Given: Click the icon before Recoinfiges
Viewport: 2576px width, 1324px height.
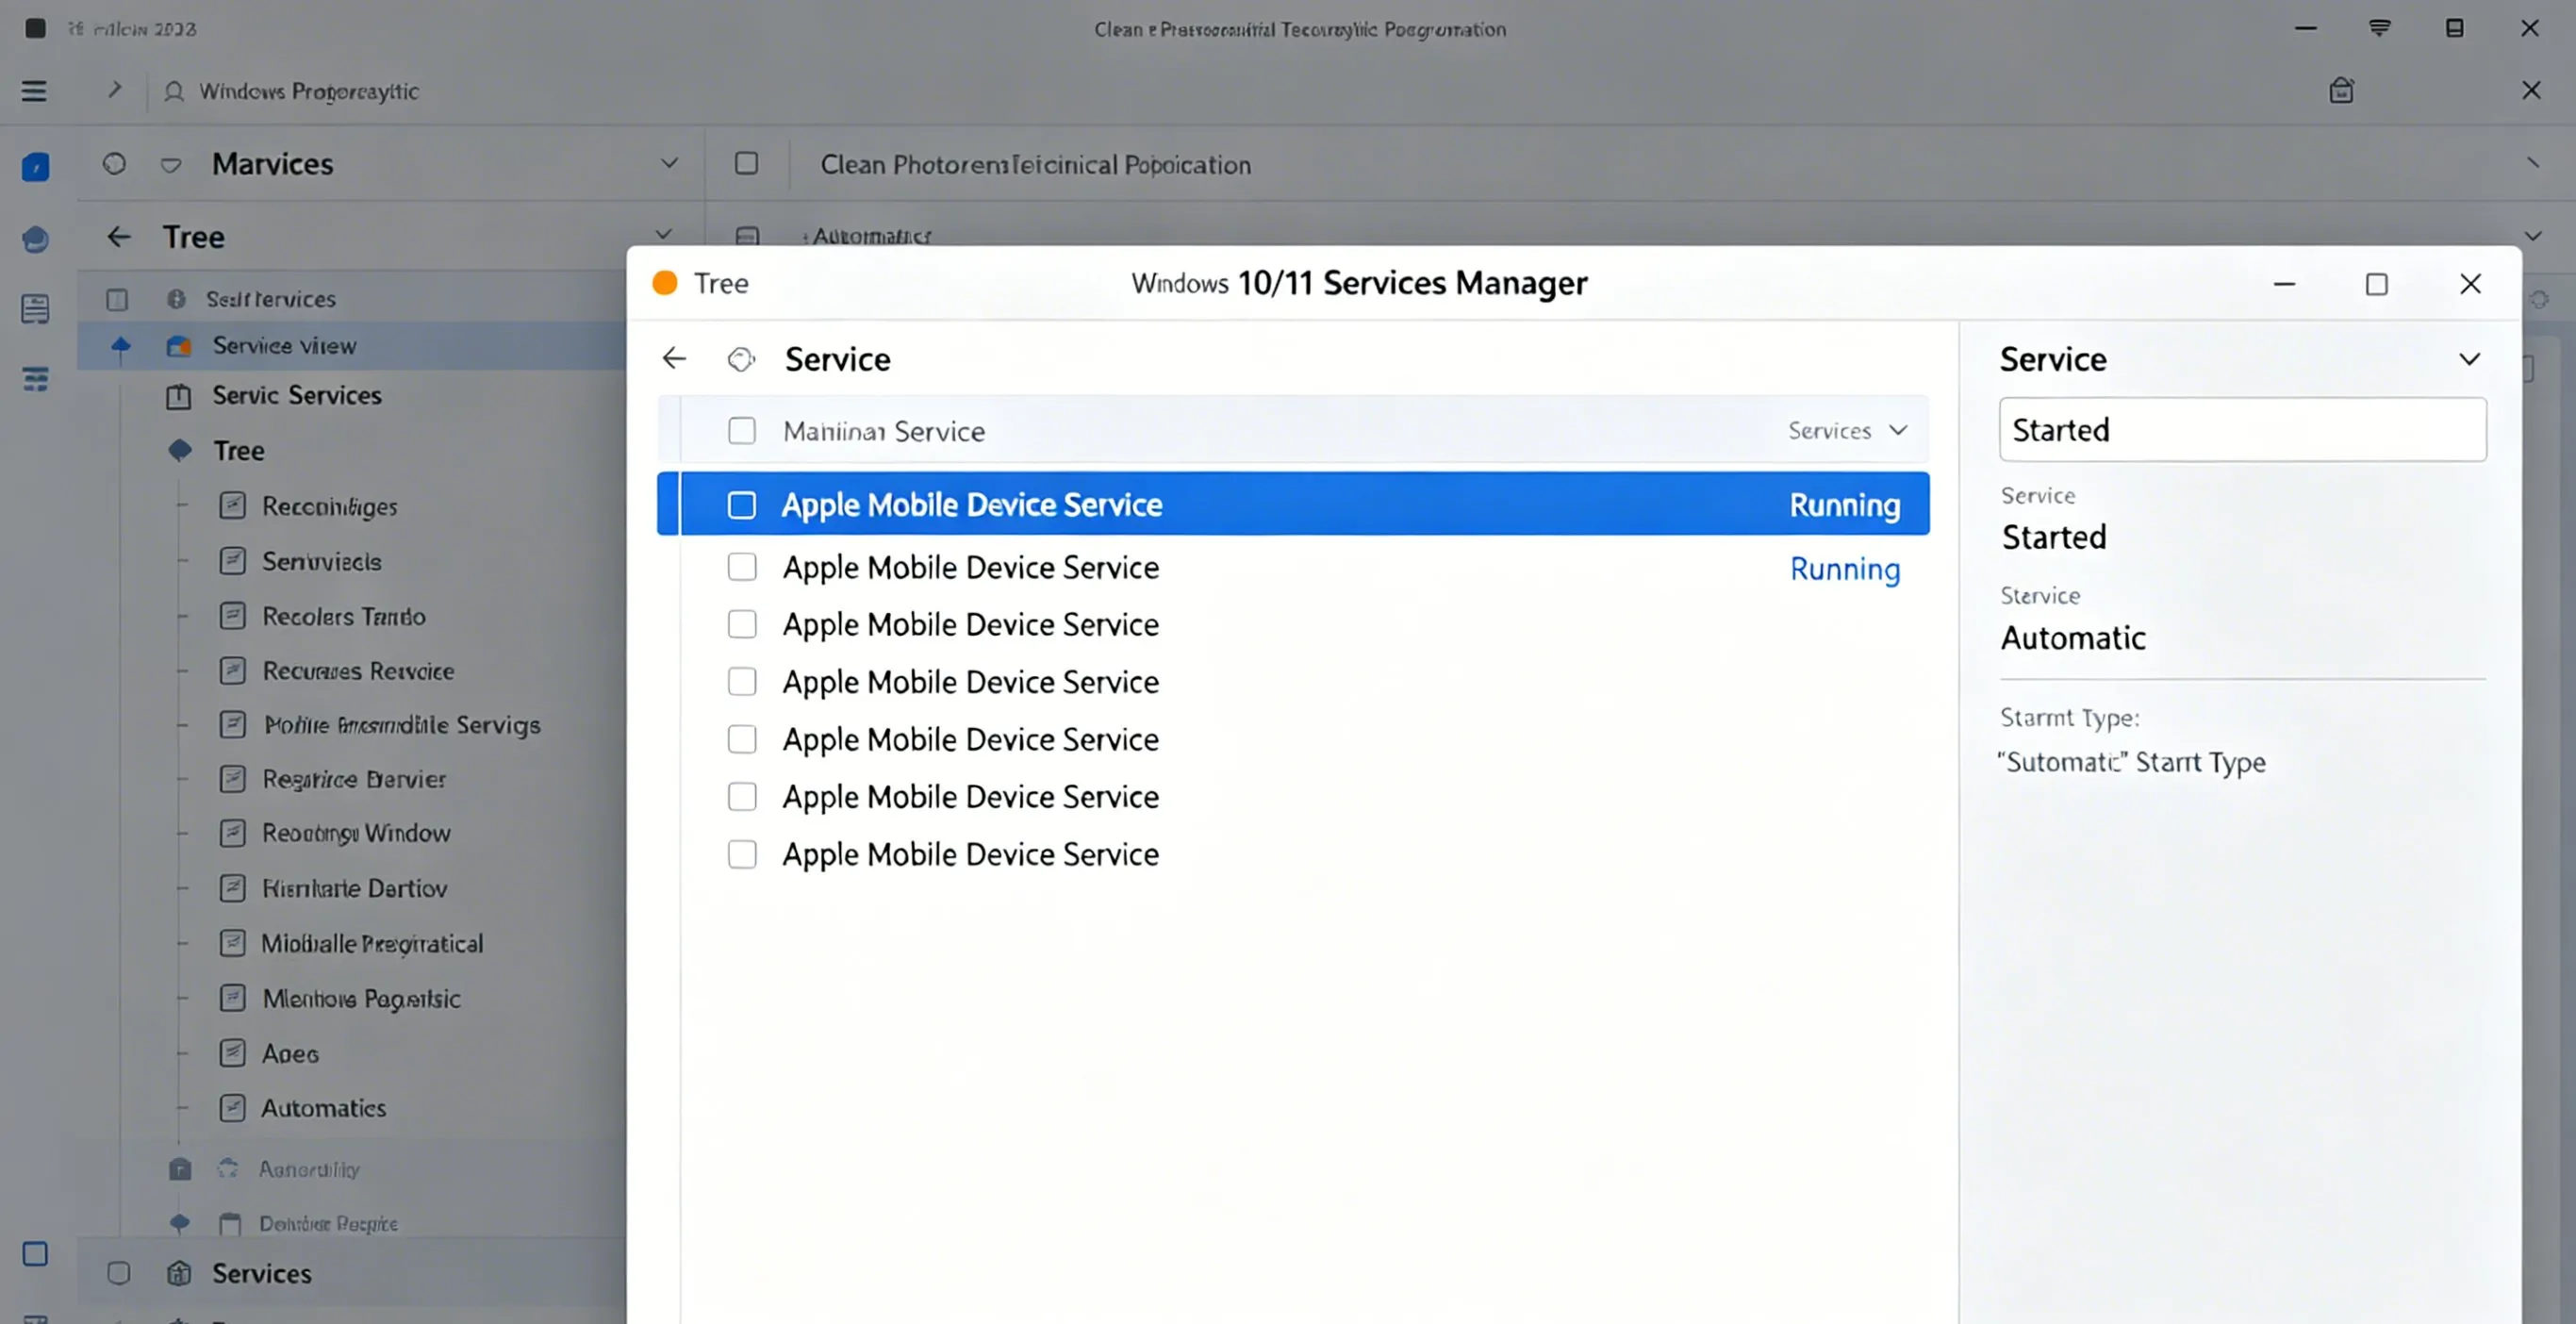Looking at the screenshot, I should tap(232, 505).
